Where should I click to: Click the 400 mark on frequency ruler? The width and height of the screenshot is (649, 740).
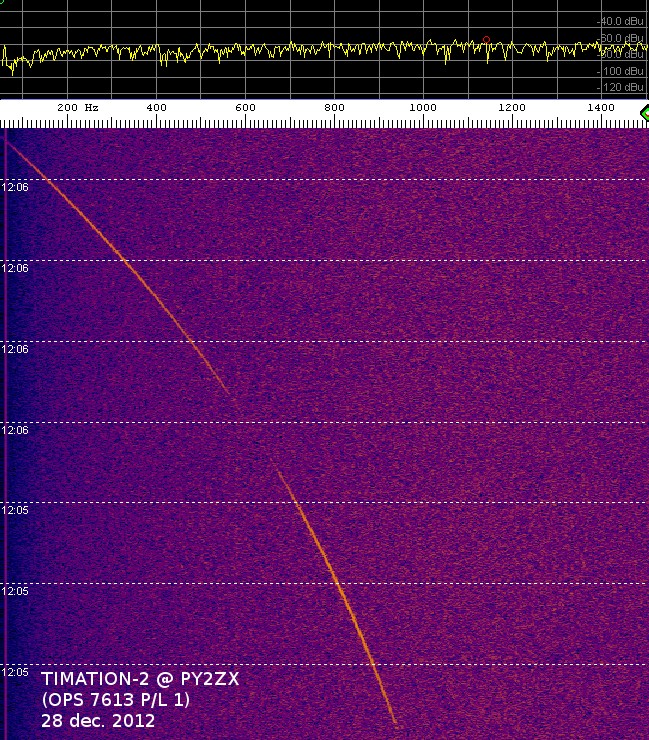tap(156, 107)
